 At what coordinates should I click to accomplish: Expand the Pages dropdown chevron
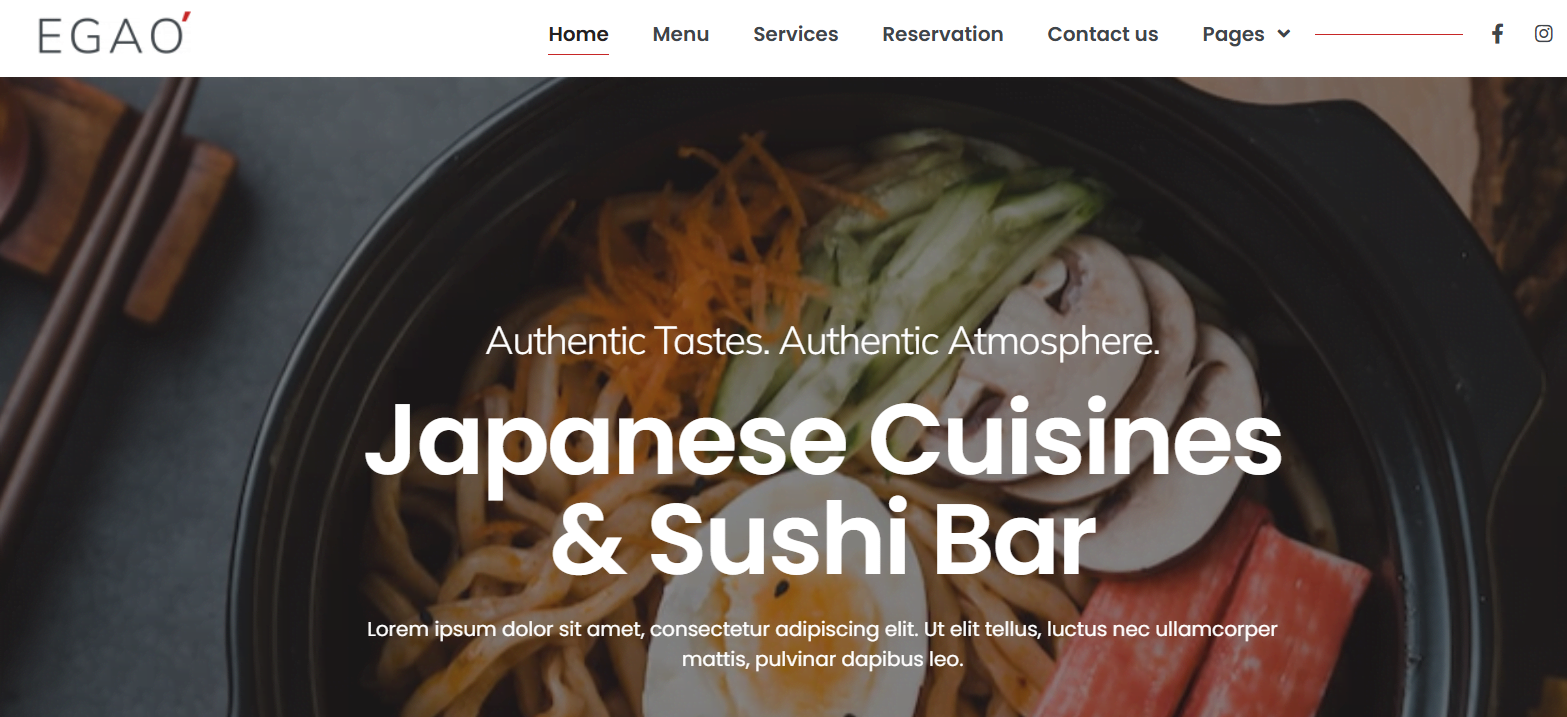(x=1284, y=34)
